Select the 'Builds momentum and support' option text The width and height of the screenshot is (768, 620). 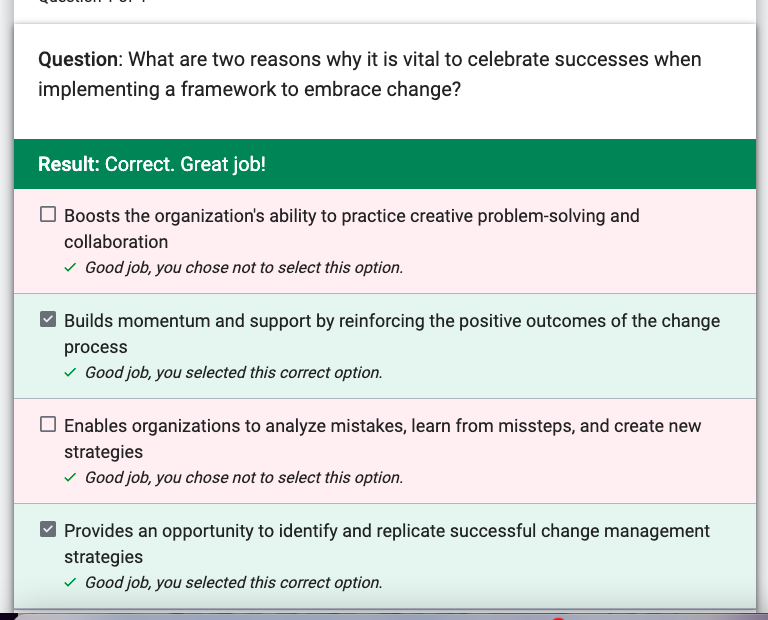click(392, 334)
